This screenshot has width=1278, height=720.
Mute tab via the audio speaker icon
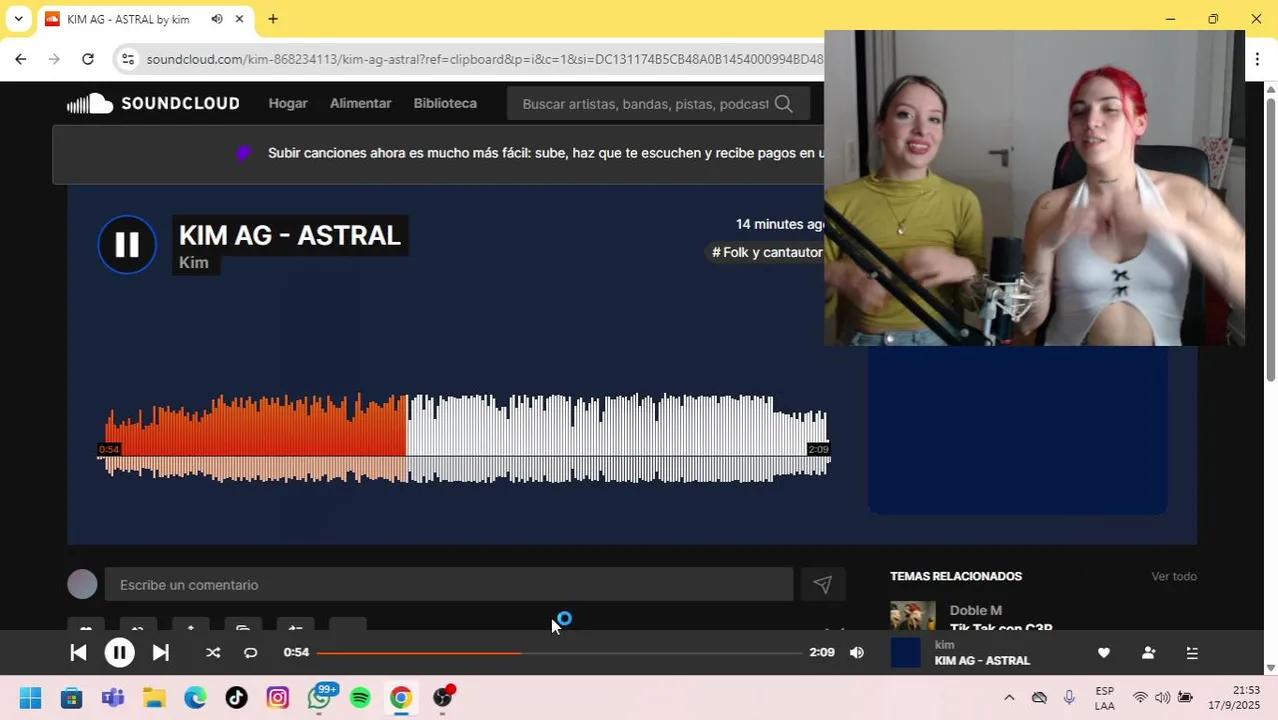[217, 19]
